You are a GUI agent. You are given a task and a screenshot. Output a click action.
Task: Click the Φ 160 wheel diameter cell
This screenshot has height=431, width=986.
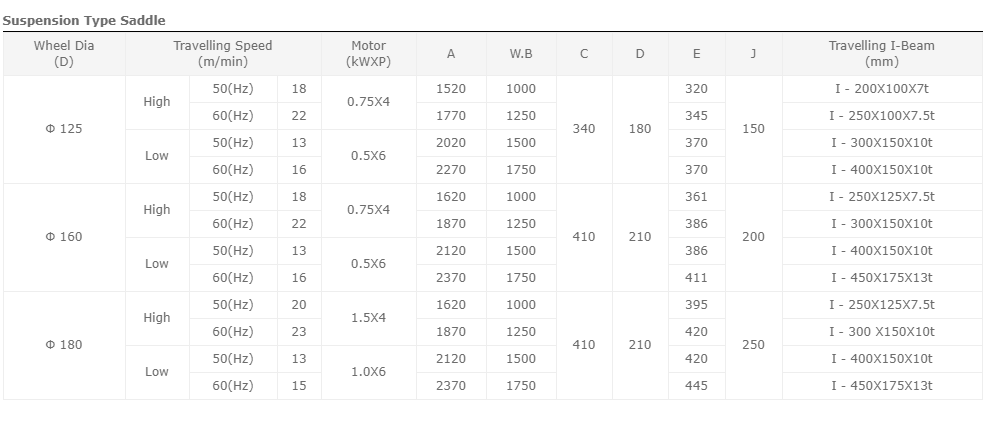64,237
